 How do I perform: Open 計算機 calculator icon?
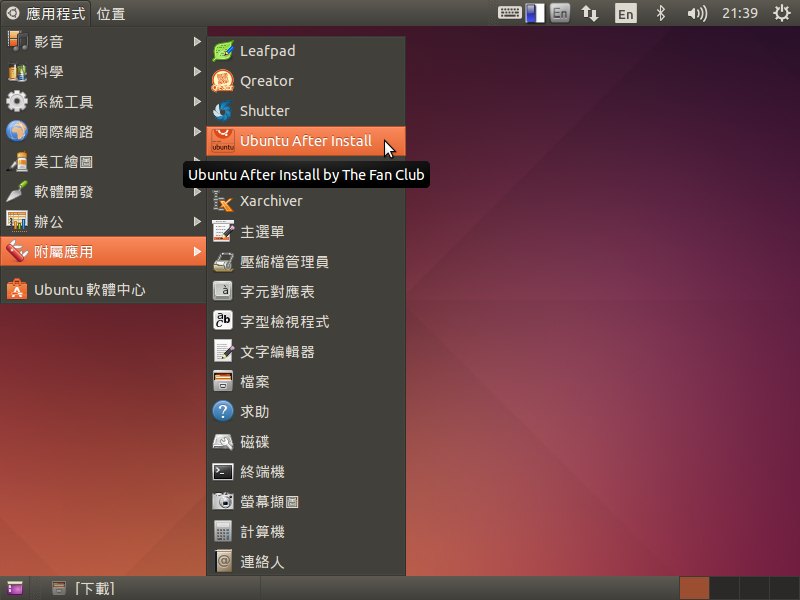[223, 532]
